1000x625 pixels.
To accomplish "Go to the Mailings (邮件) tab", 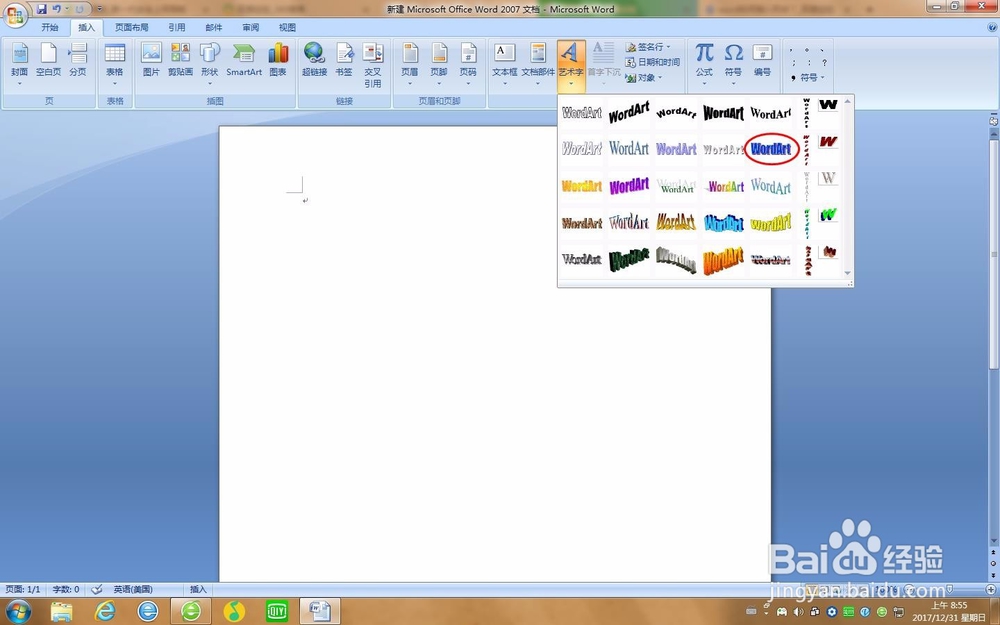I will click(x=214, y=27).
